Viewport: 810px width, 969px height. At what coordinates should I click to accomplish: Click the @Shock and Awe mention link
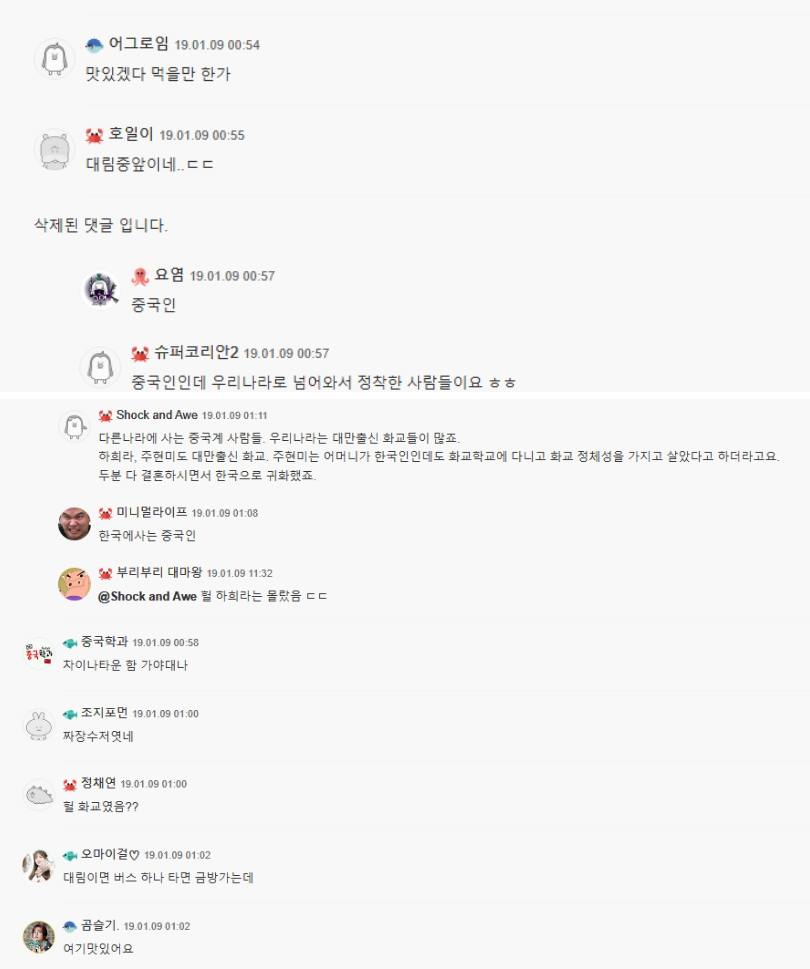pos(147,596)
